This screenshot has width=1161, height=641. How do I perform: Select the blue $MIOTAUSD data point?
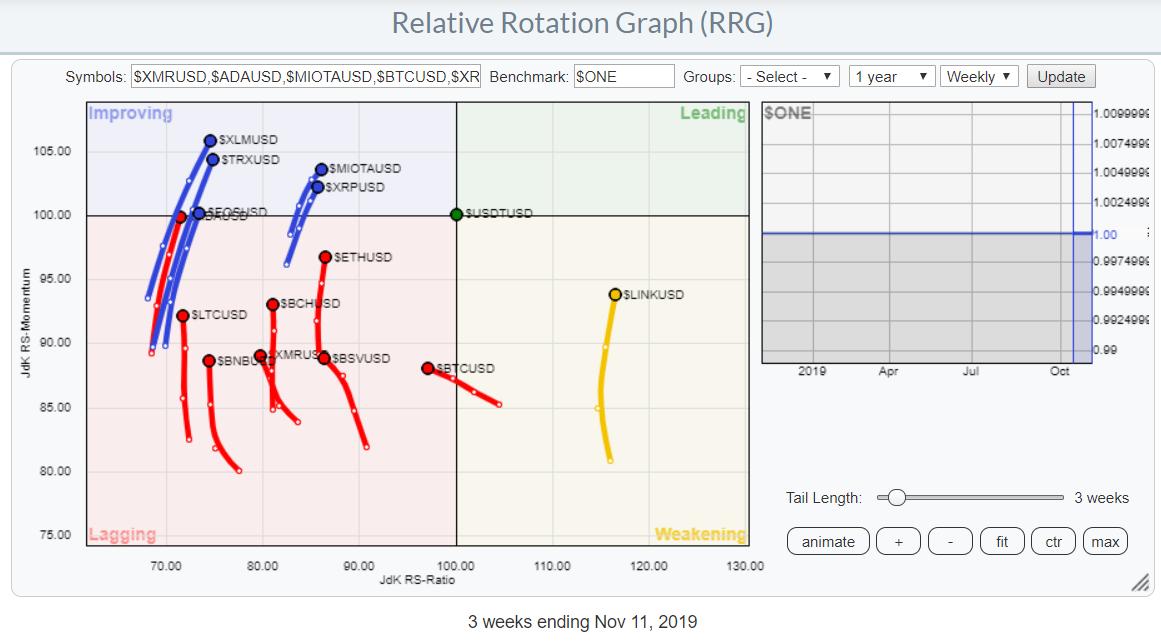321,170
